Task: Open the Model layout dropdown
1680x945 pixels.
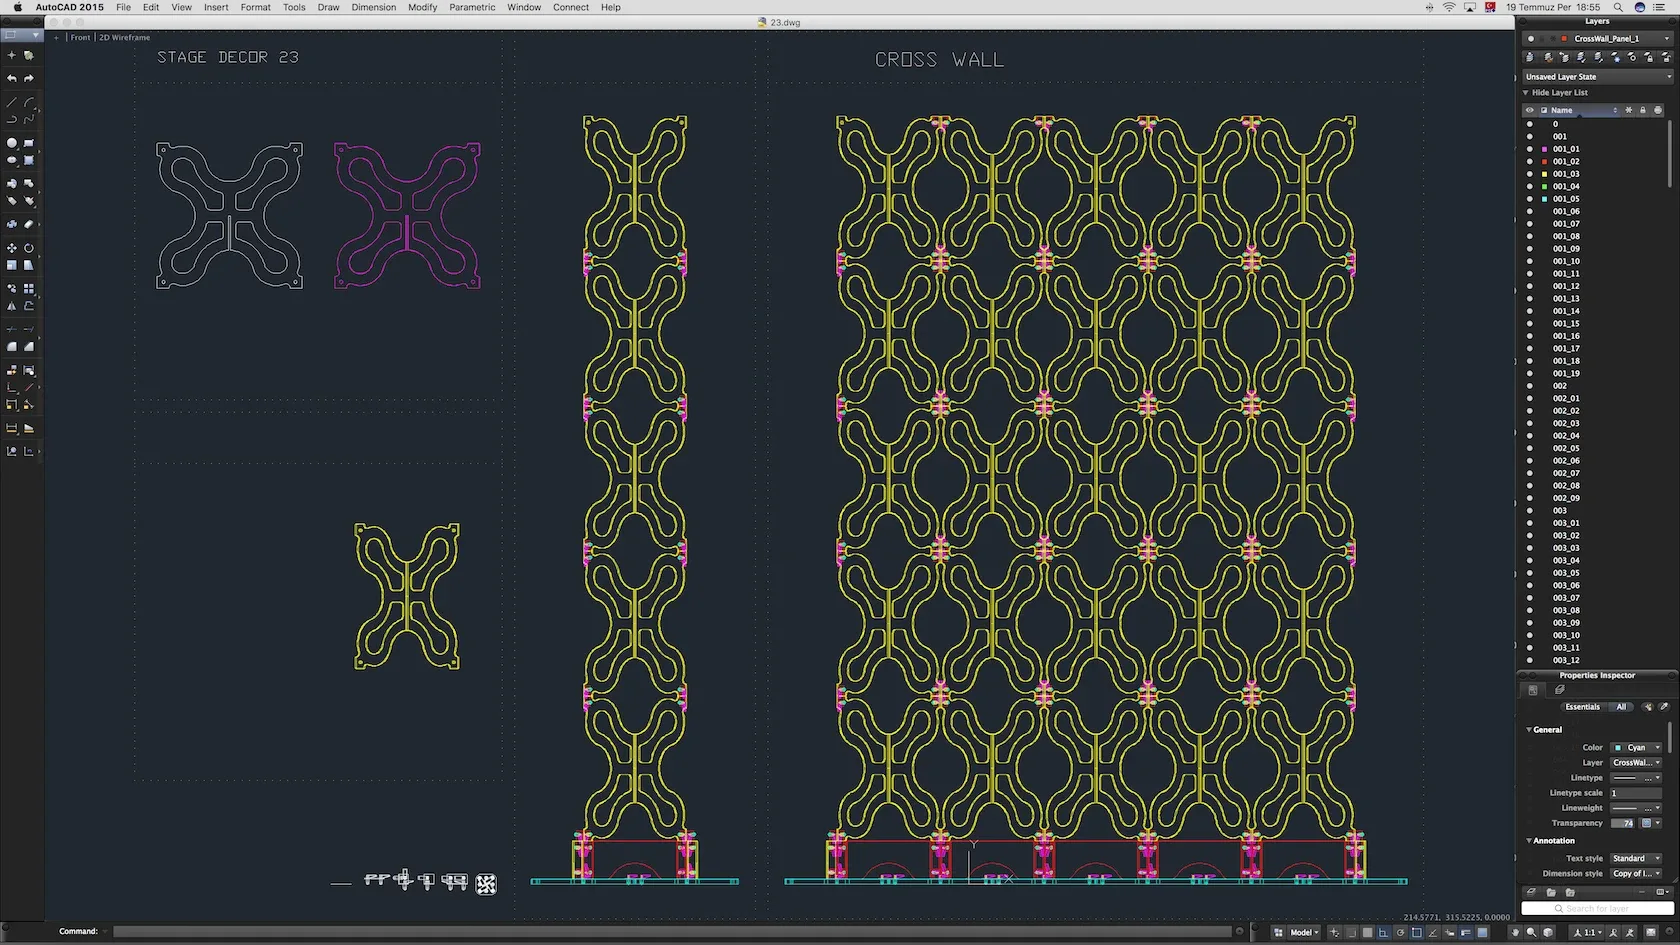Action: tap(1304, 932)
